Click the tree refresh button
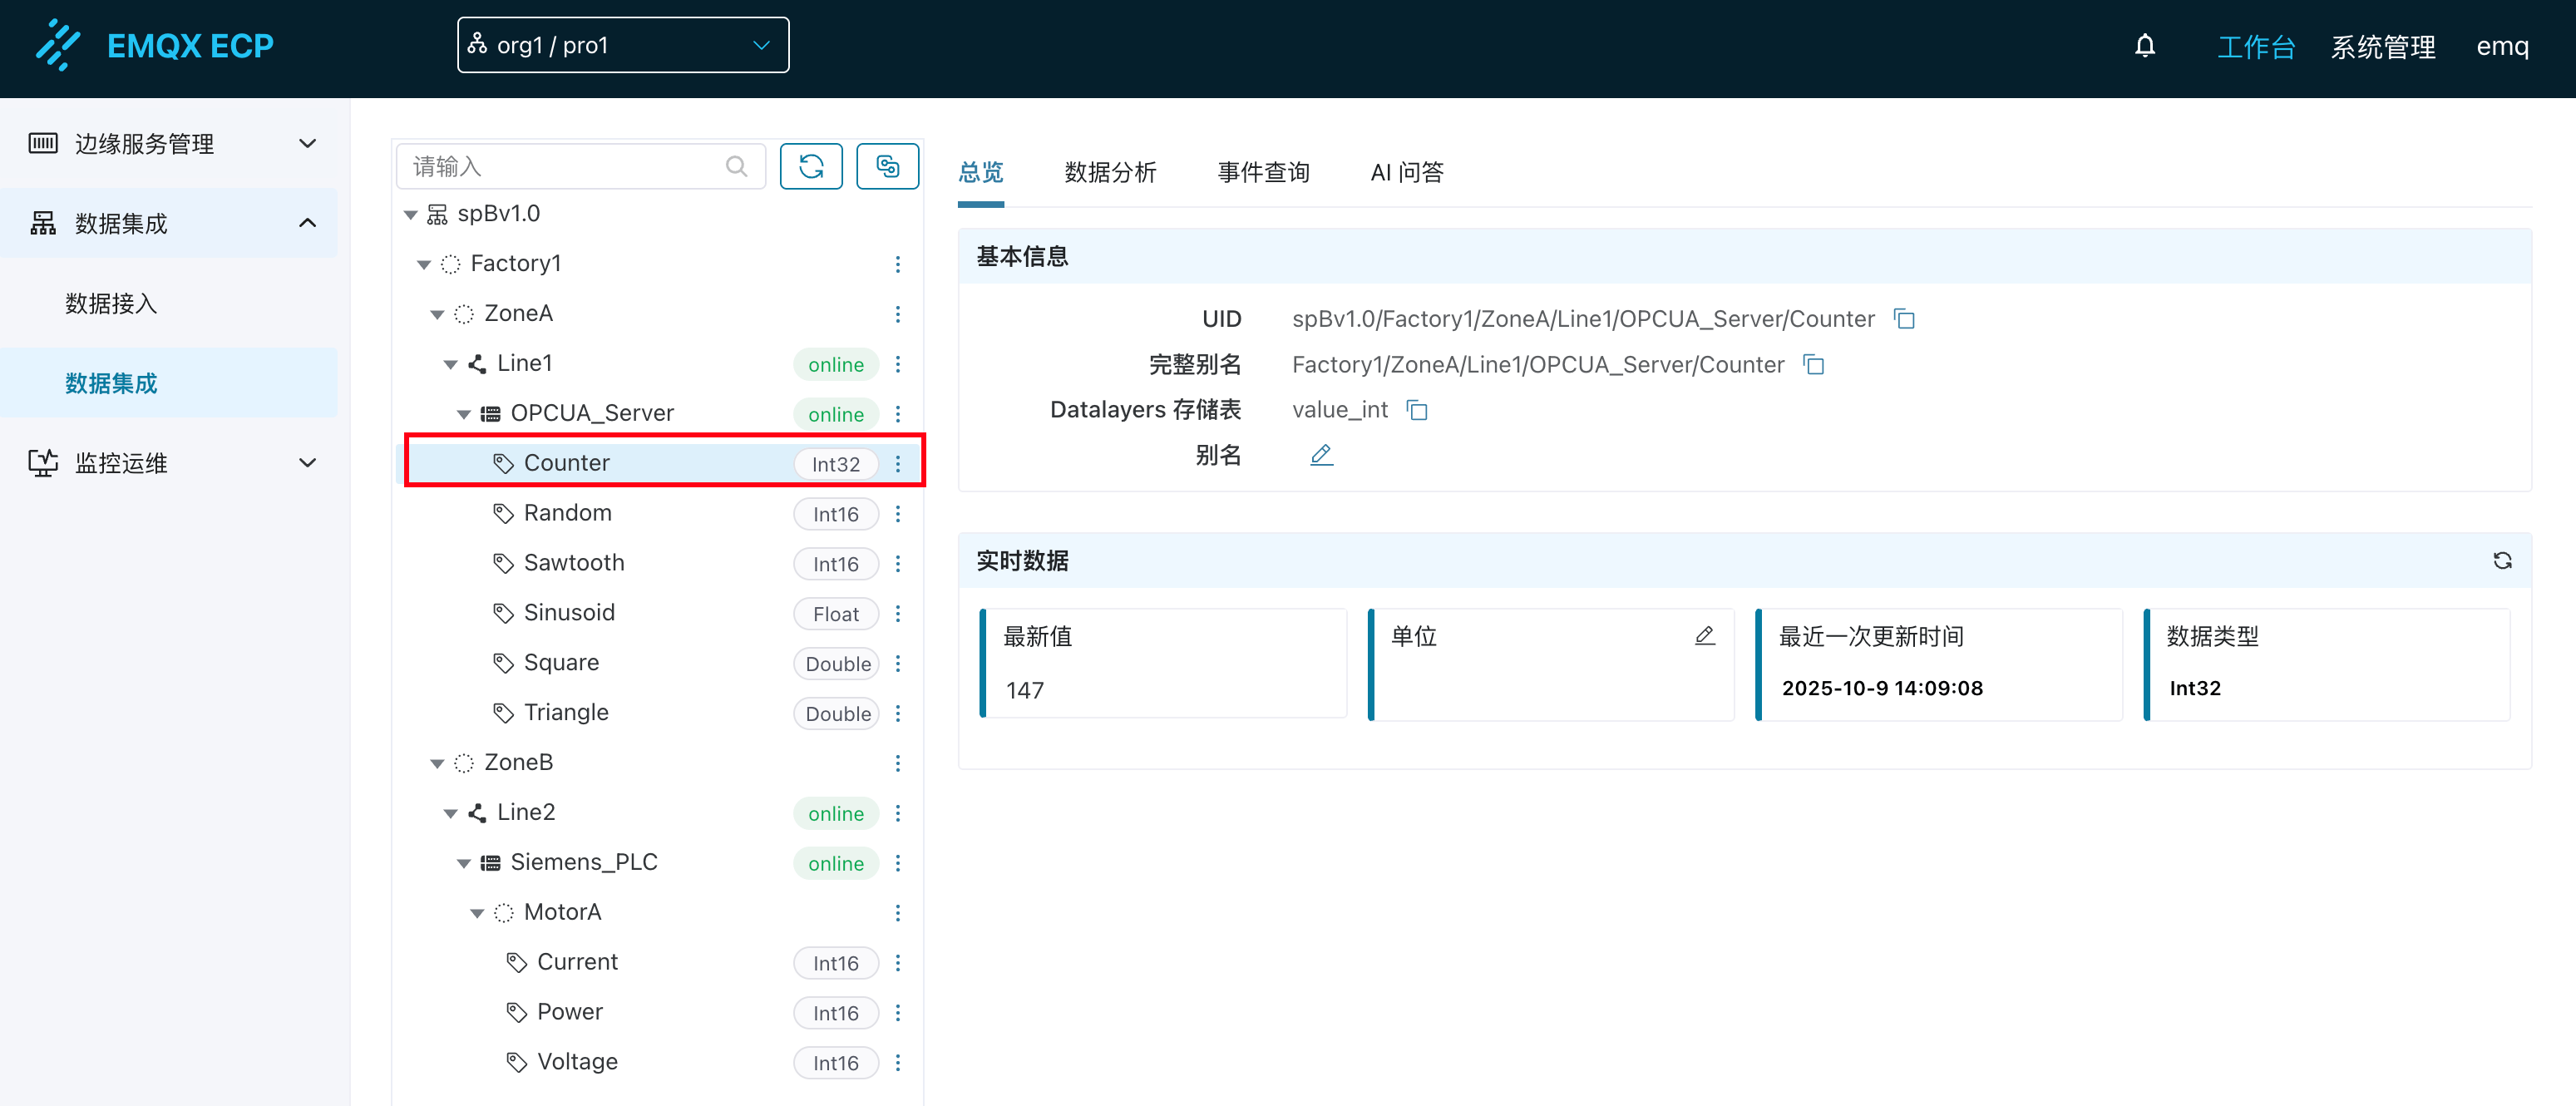 [x=810, y=166]
